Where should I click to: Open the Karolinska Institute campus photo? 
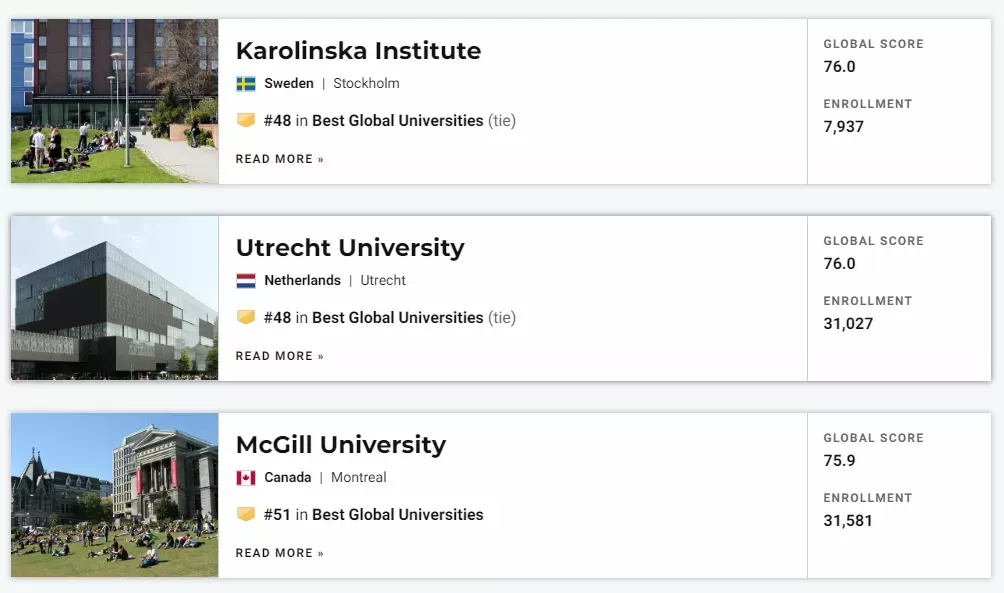(115, 101)
